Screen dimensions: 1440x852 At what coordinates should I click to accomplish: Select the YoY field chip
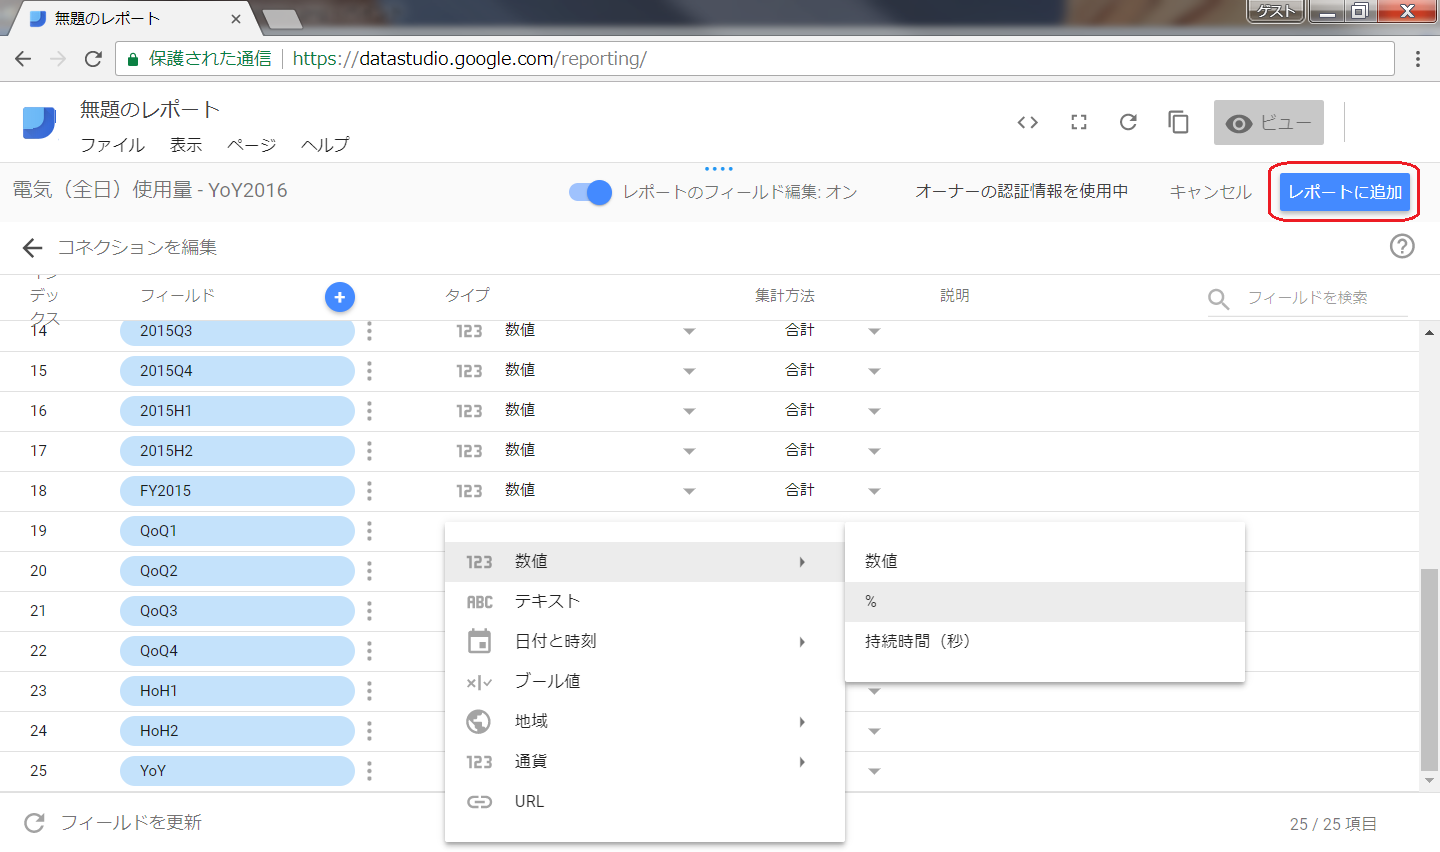237,771
